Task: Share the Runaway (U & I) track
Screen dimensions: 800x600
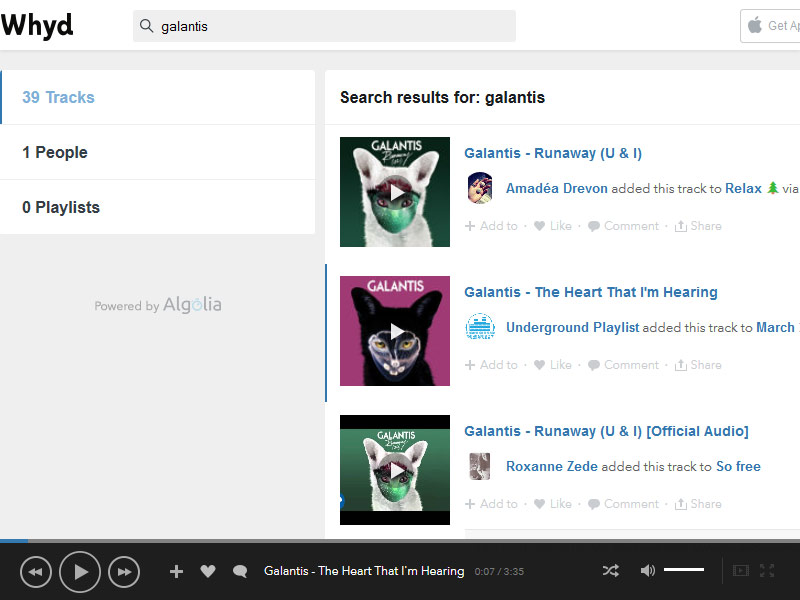Action: [697, 226]
